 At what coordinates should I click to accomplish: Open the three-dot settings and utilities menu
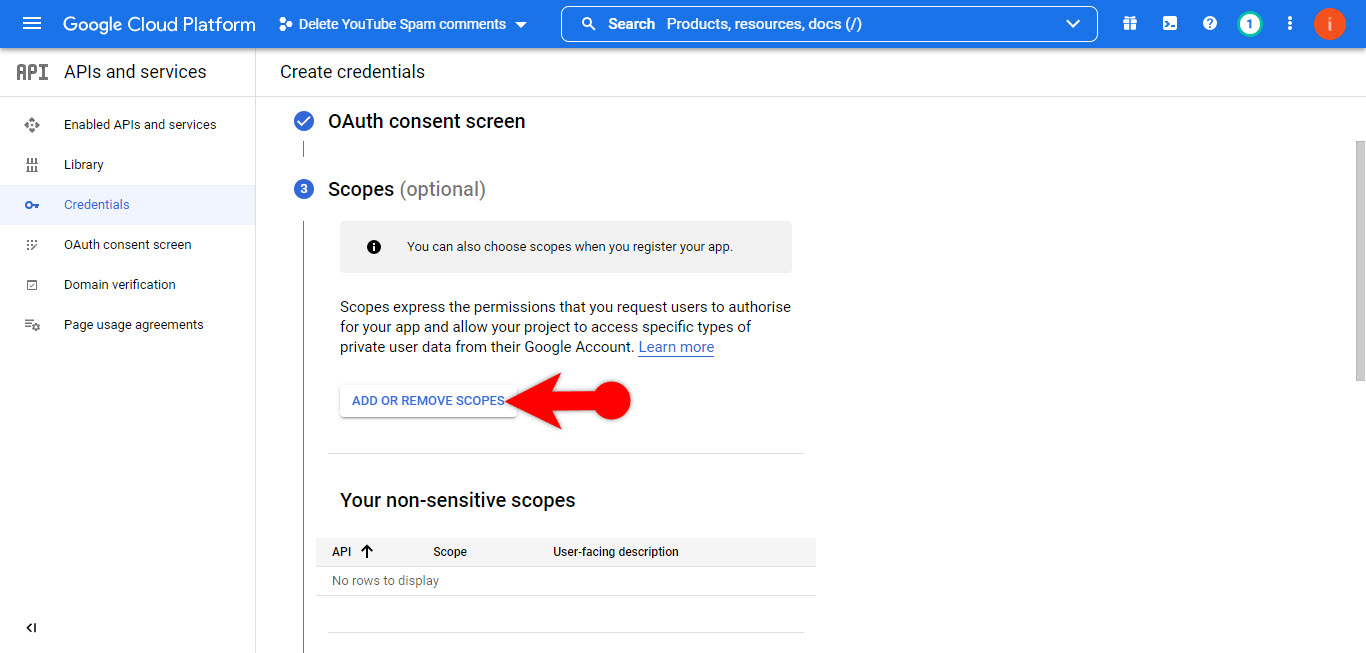1290,24
